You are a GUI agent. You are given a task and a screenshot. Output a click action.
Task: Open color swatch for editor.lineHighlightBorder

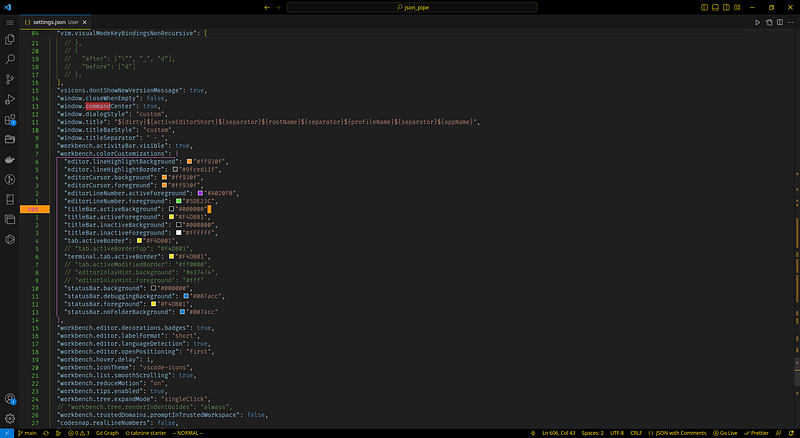pyautogui.click(x=175, y=169)
